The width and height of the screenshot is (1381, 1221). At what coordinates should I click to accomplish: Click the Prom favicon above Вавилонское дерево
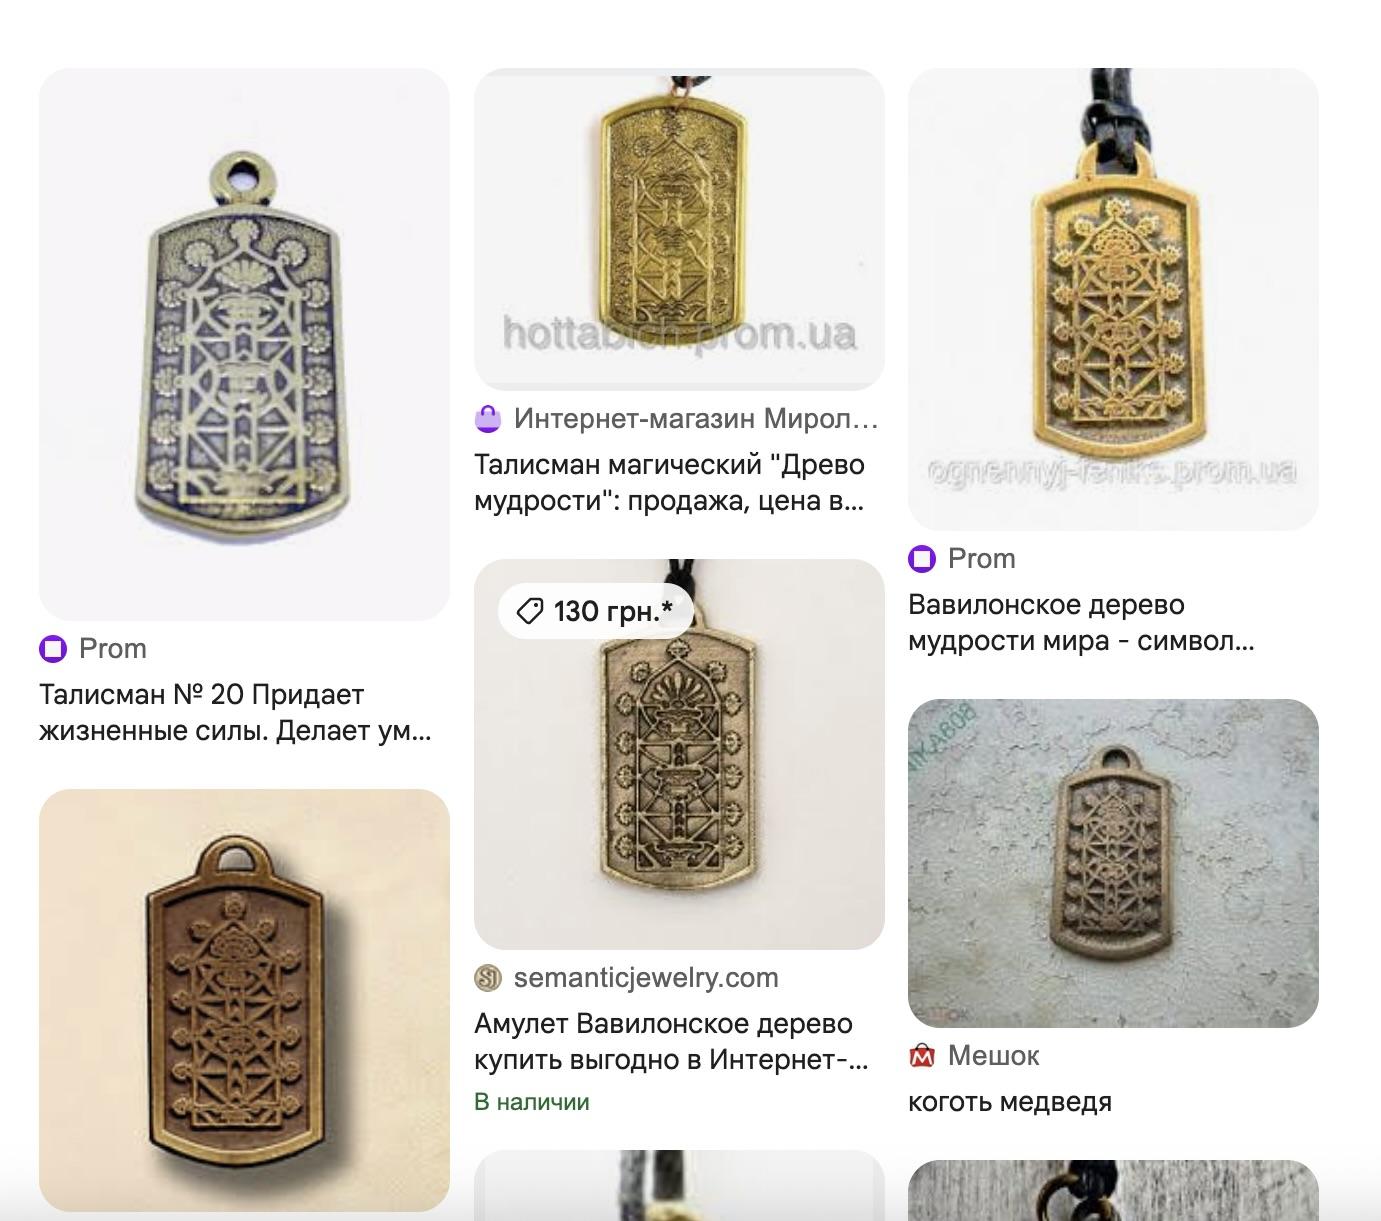point(922,558)
